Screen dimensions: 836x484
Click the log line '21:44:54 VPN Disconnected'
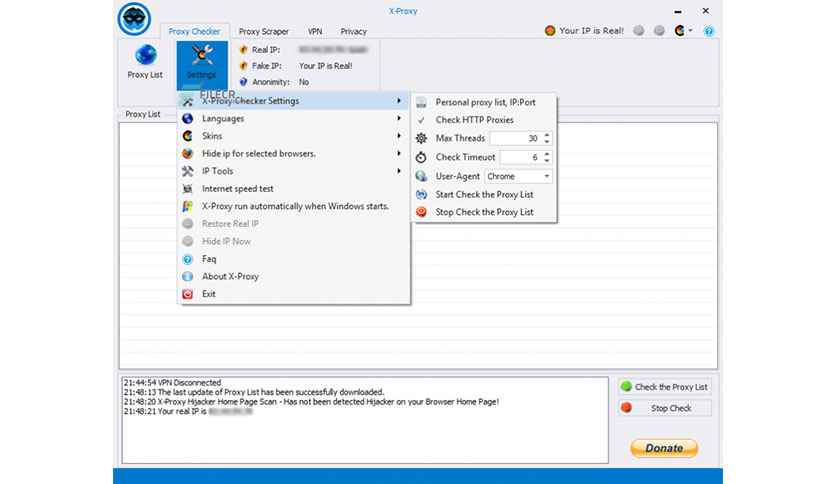coord(172,383)
